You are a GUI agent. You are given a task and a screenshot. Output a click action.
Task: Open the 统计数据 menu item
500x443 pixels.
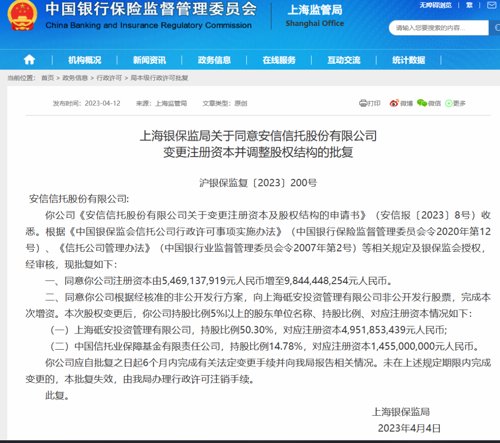(408, 60)
